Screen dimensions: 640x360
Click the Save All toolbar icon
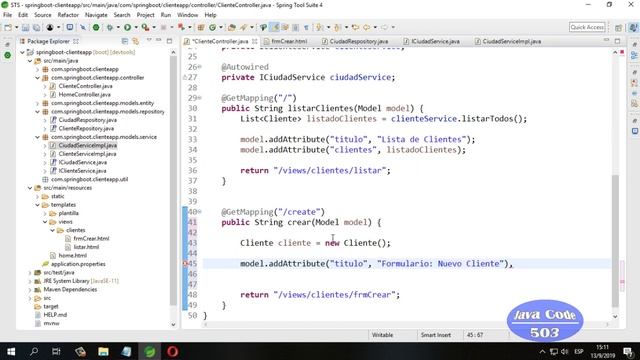click(36, 27)
